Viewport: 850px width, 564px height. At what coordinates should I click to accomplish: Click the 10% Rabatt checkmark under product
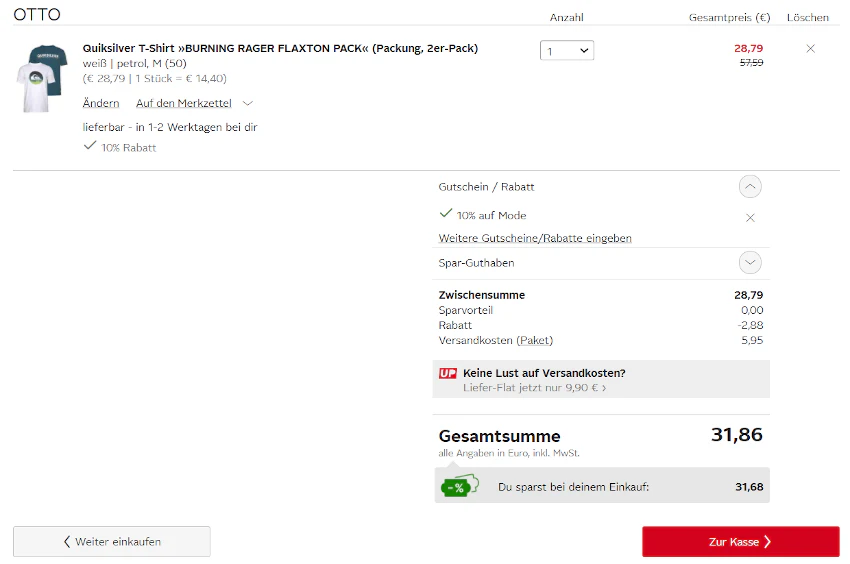90,145
